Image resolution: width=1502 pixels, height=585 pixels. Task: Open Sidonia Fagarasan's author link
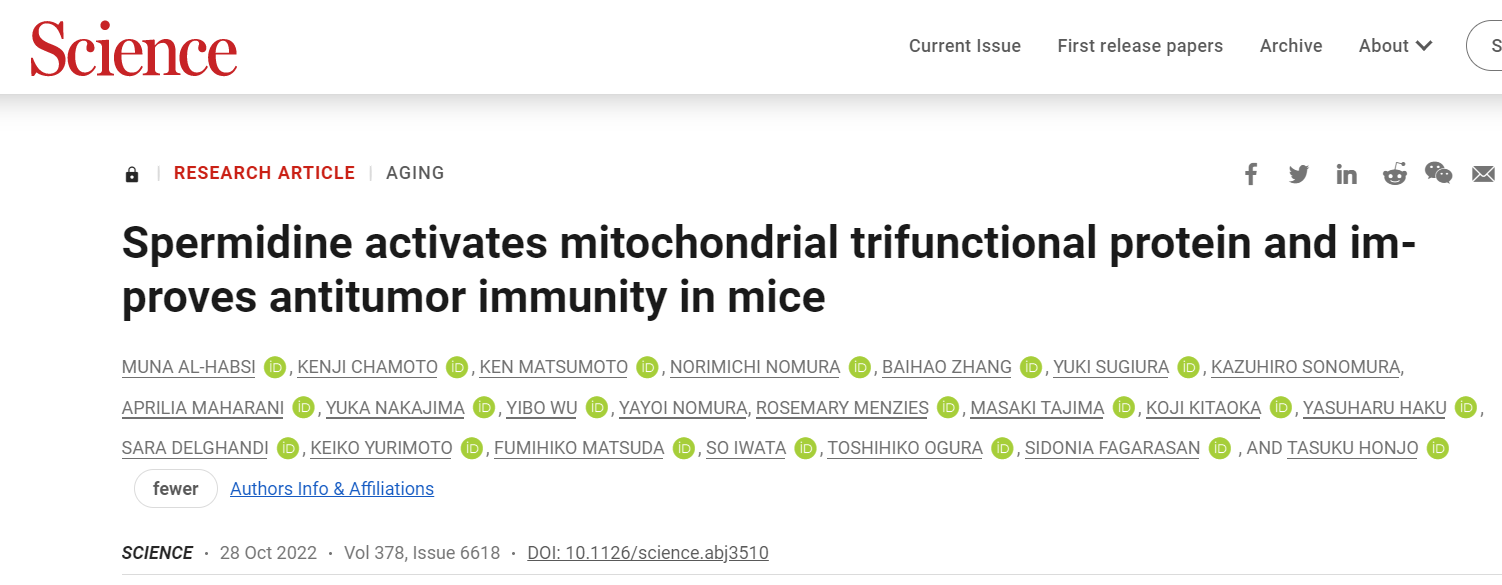(x=1112, y=448)
